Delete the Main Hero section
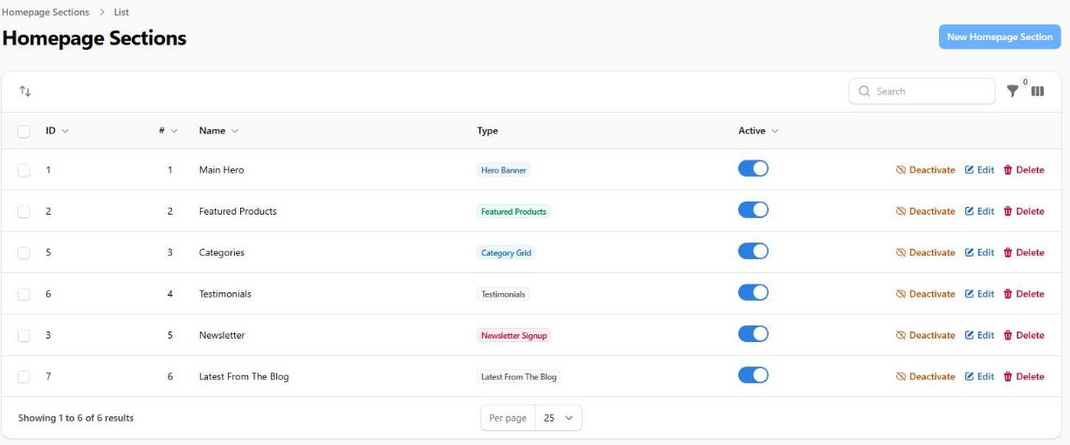Viewport: 1070px width, 445px height. coord(1024,170)
